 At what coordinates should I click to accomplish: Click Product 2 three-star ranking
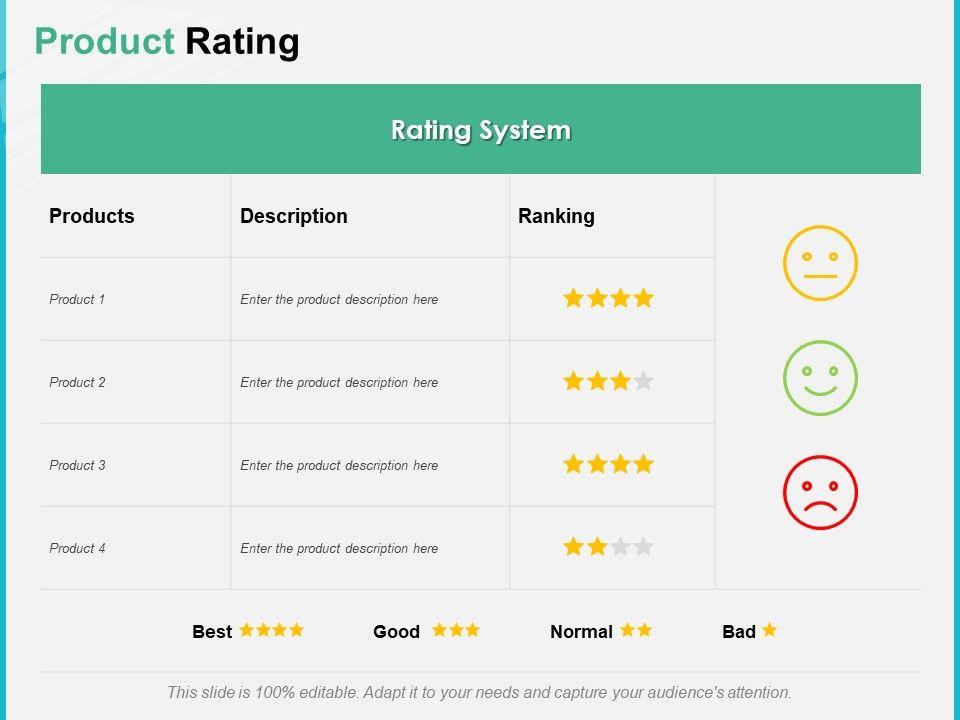pos(608,381)
